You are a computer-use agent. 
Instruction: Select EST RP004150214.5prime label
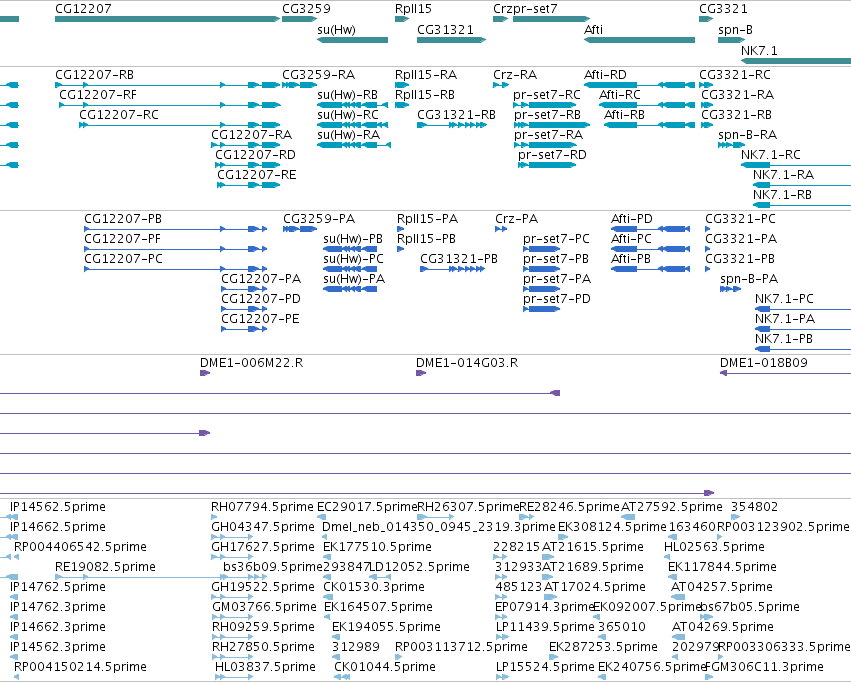pyautogui.click(x=80, y=667)
